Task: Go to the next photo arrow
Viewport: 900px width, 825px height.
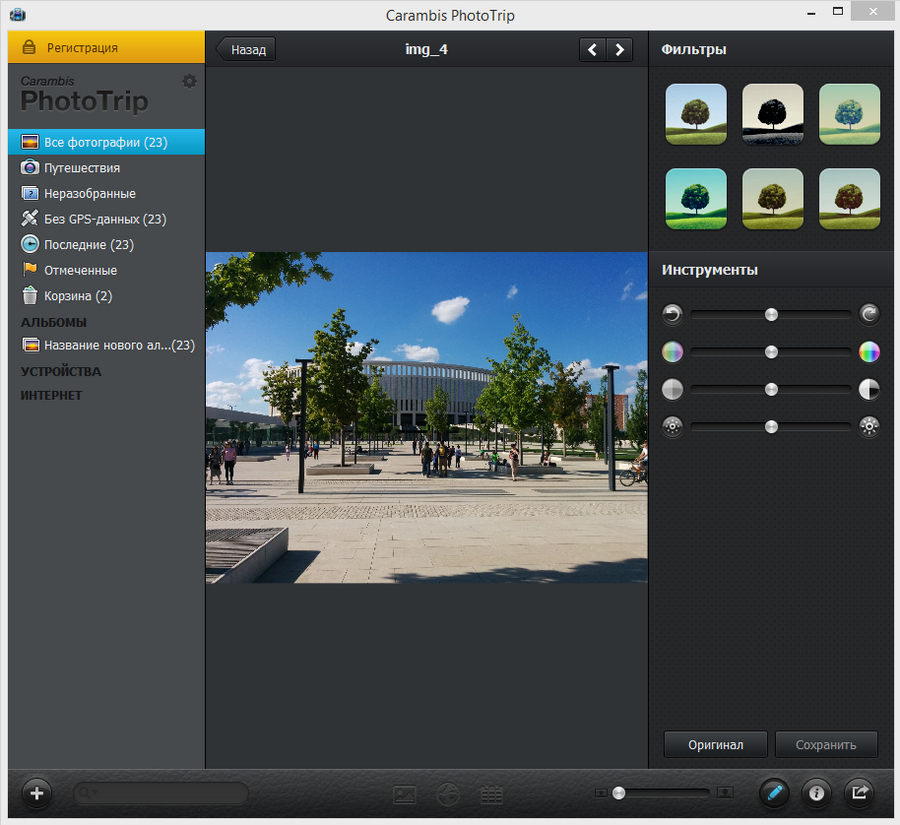Action: [x=620, y=49]
